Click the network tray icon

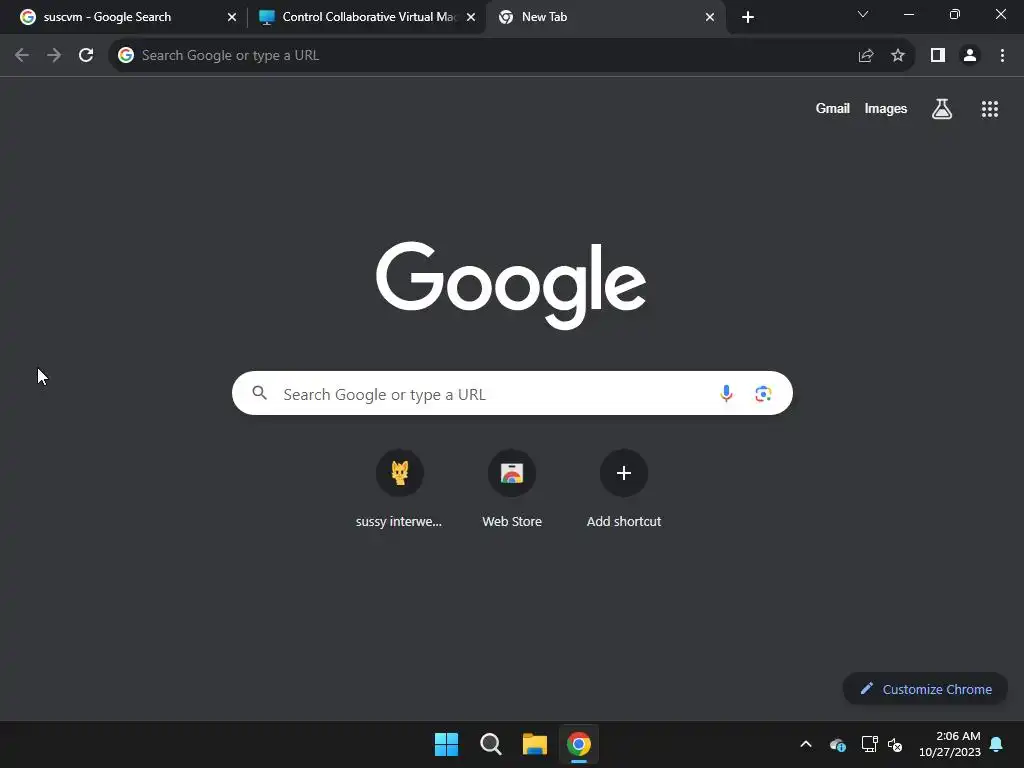869,744
